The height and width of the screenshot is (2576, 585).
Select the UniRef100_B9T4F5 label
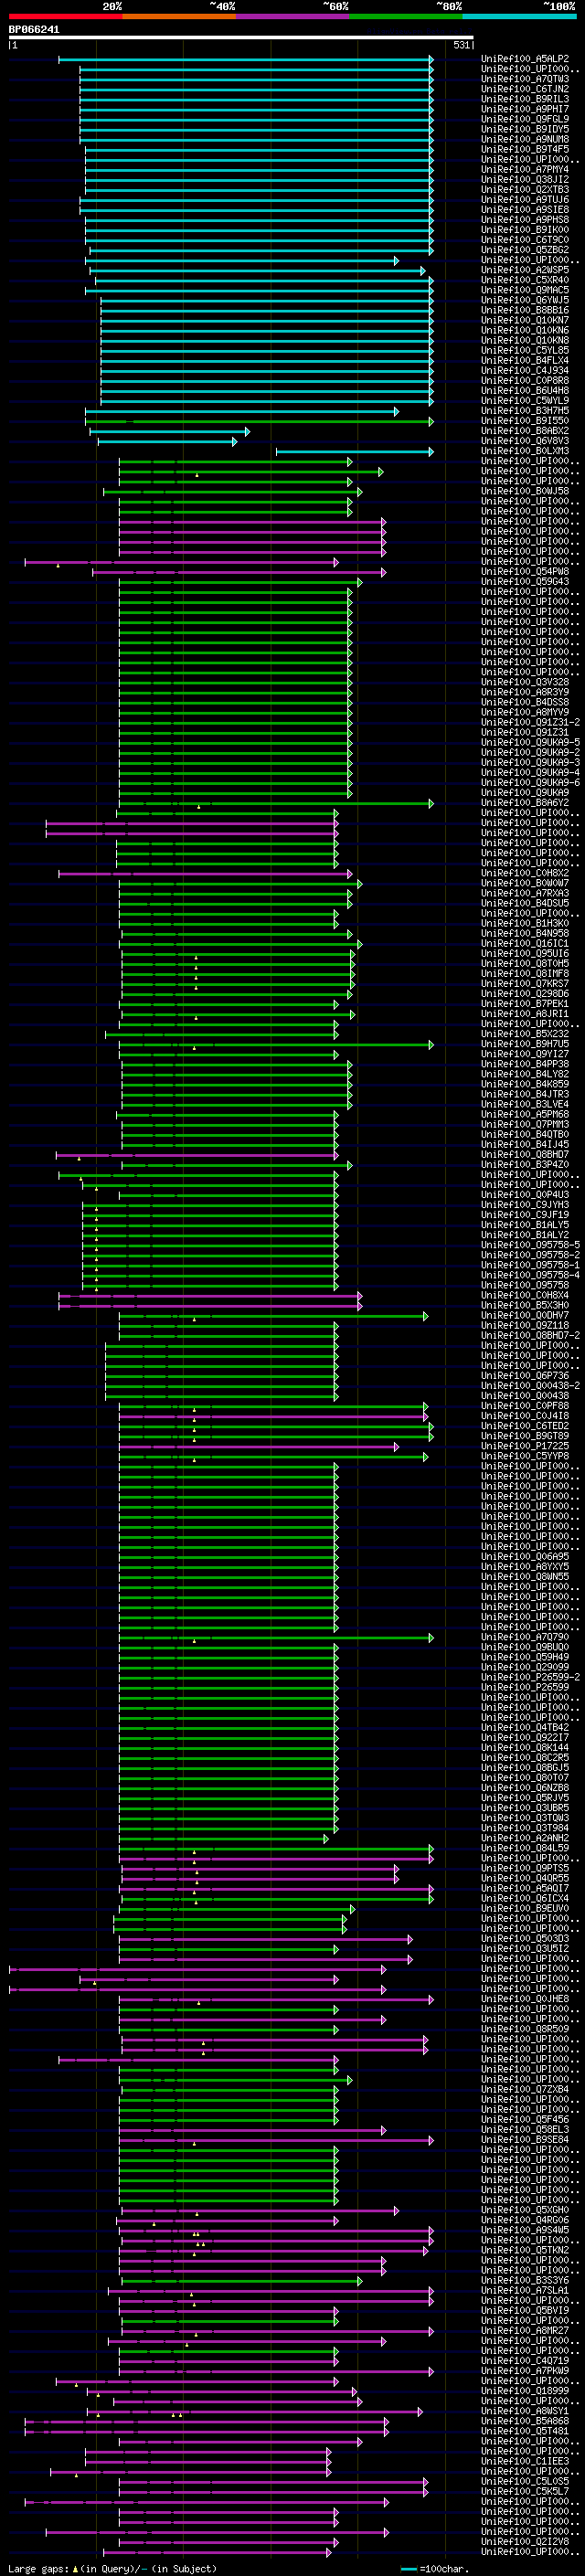[525, 150]
